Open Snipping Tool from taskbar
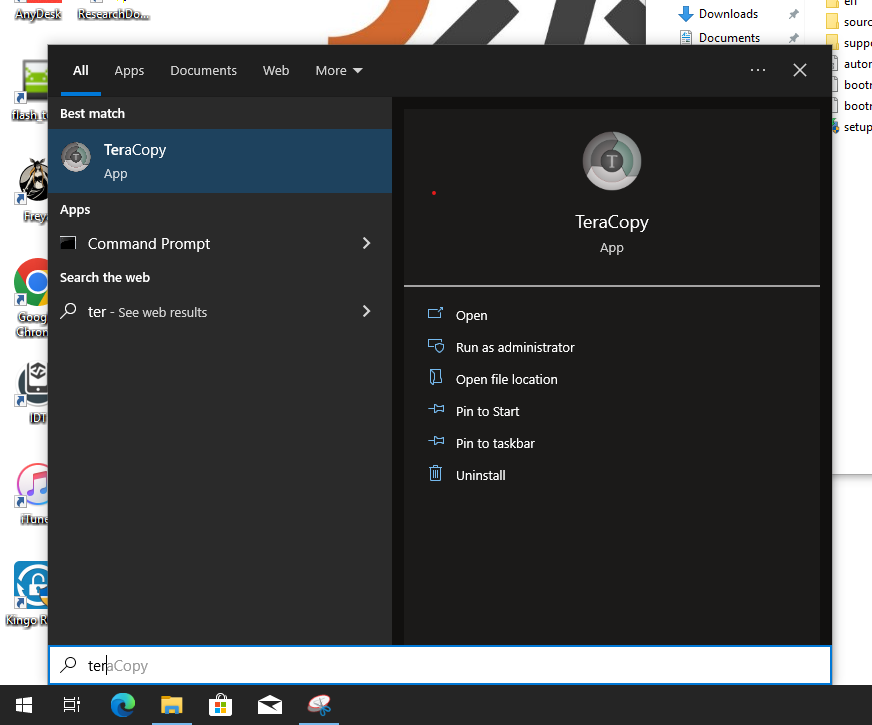The image size is (872, 725). tap(319, 705)
